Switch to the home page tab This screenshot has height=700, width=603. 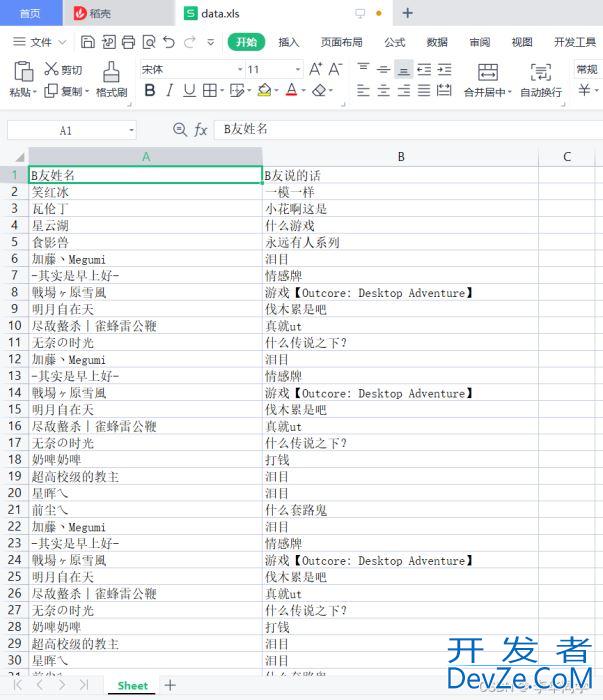pos(30,13)
